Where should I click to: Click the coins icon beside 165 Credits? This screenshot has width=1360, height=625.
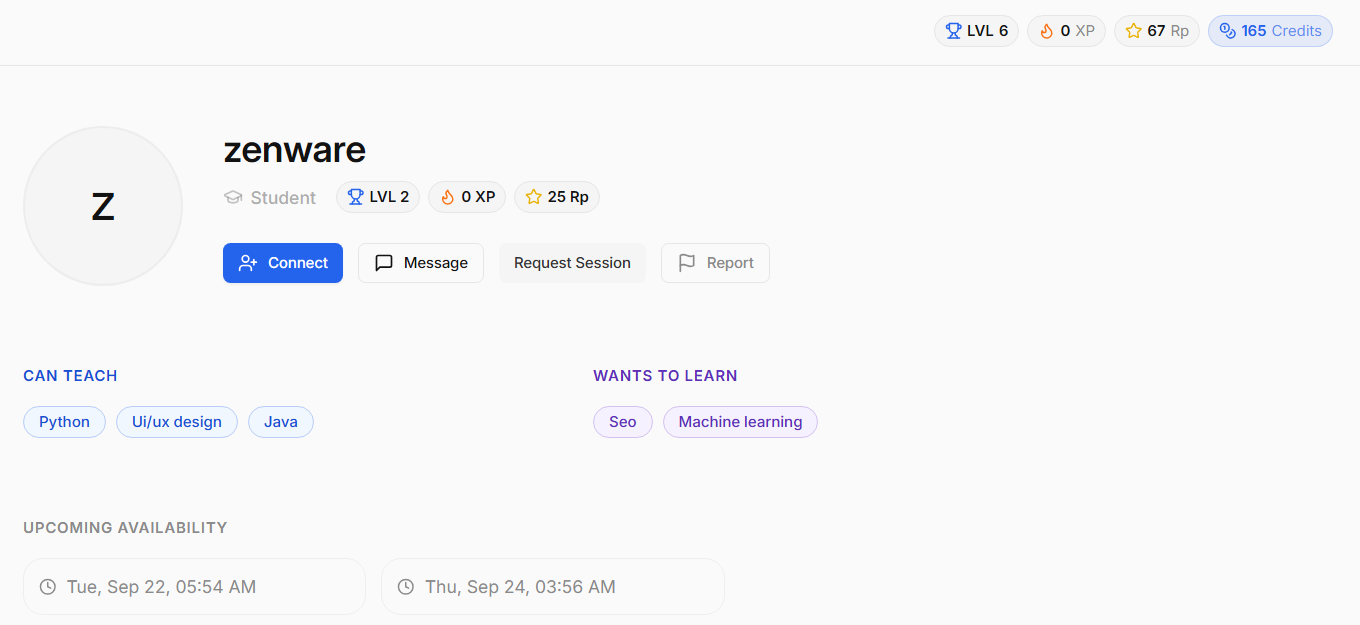[x=1227, y=31]
